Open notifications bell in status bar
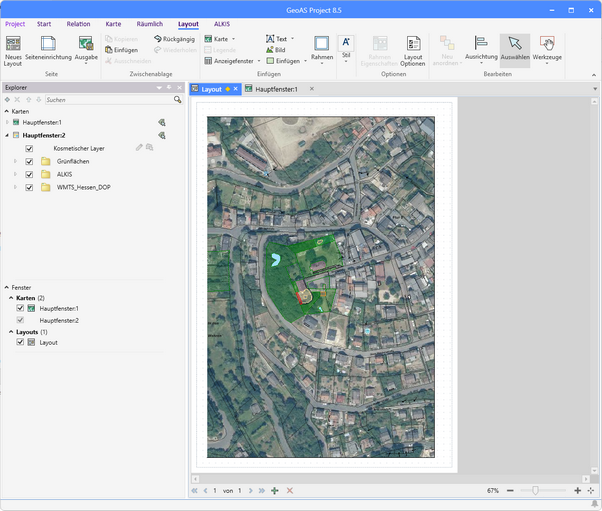The height and width of the screenshot is (511, 602). coord(594,504)
